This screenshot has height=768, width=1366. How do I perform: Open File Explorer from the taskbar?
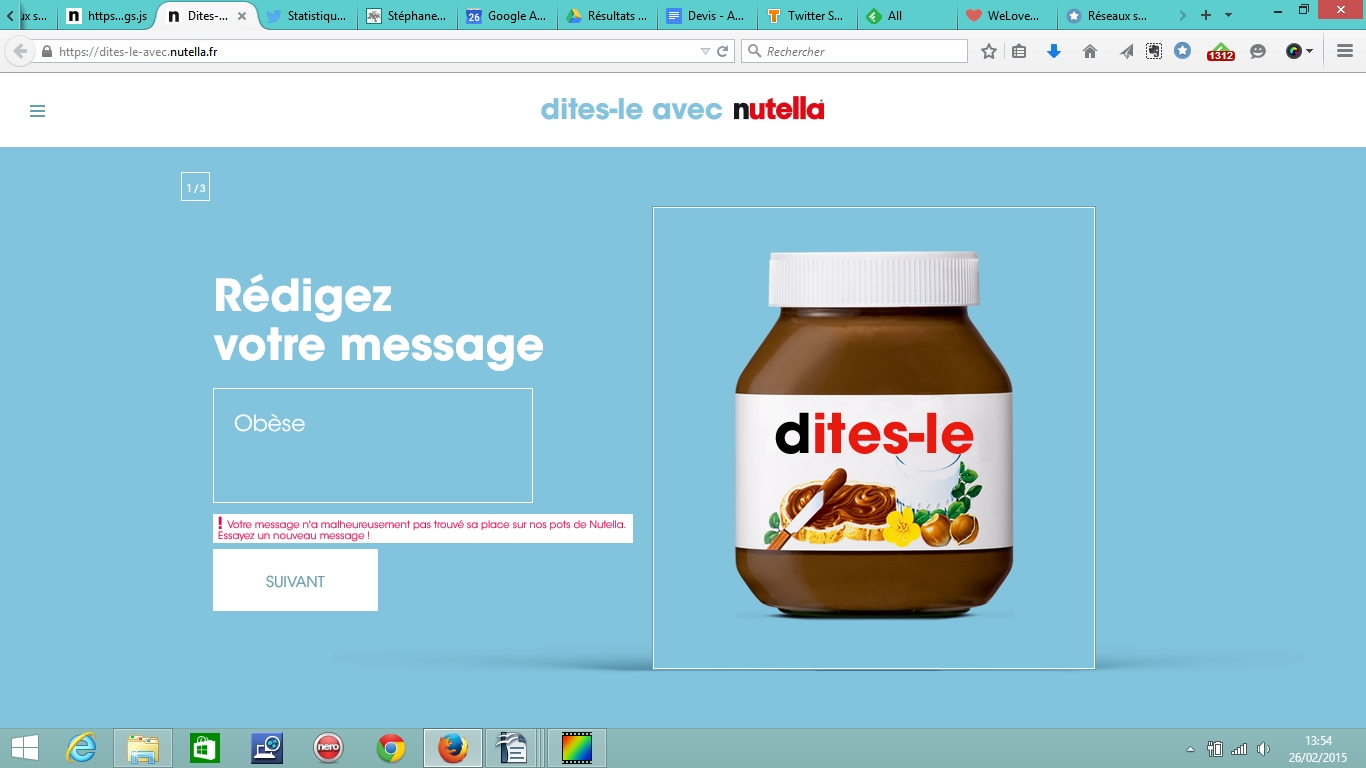pyautogui.click(x=143, y=748)
